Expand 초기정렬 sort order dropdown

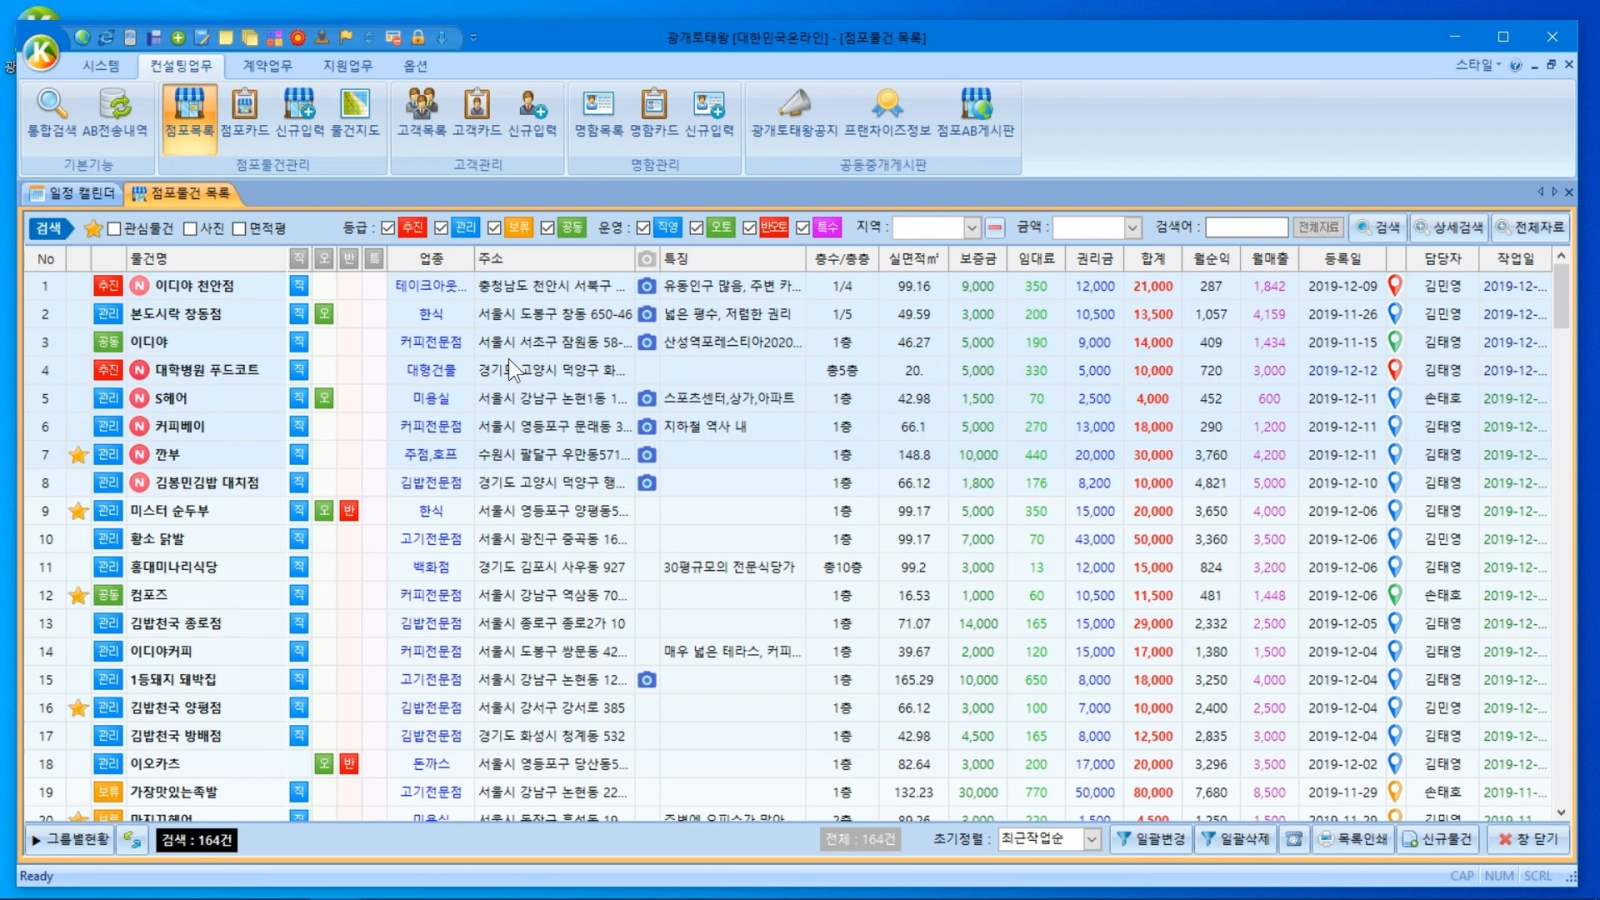(1091, 840)
